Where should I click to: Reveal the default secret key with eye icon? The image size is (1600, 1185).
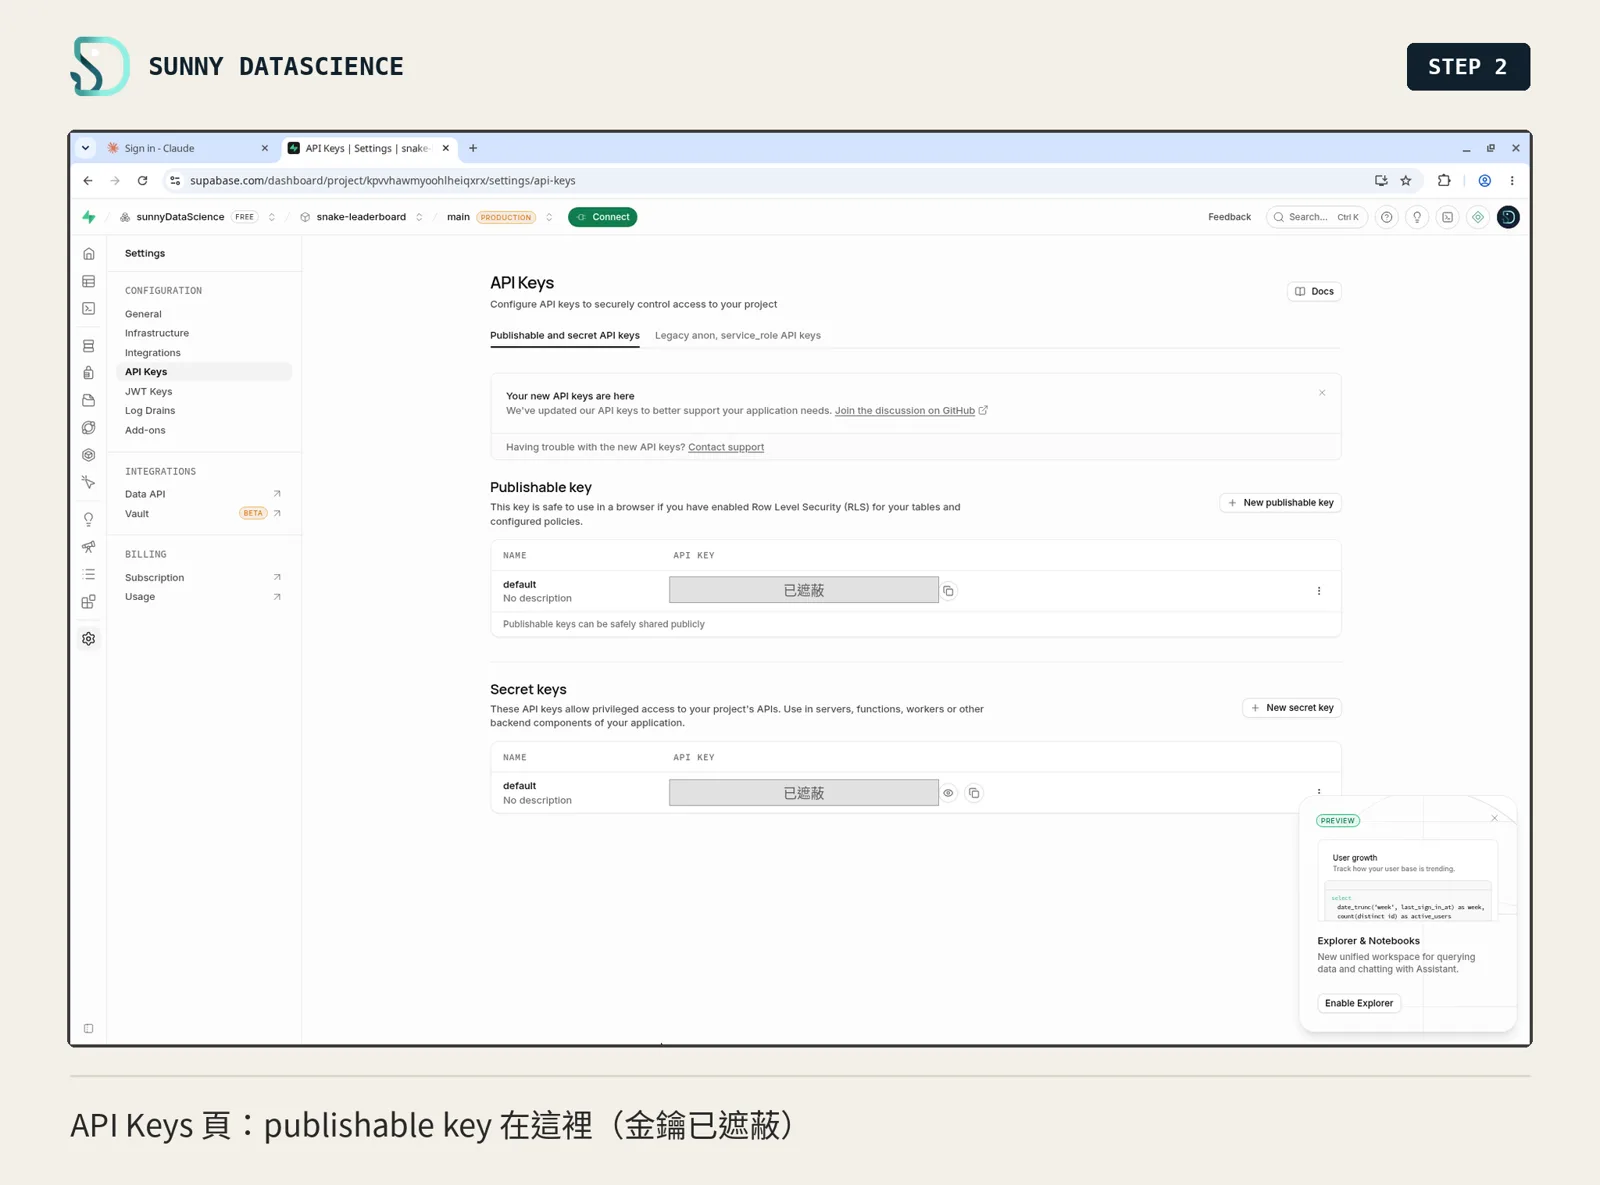point(949,793)
